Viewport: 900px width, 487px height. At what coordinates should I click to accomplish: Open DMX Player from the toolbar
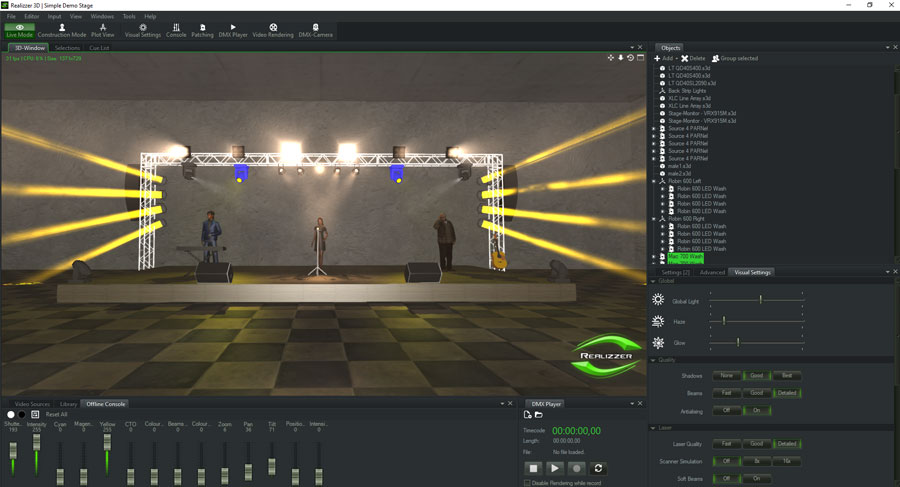[233, 30]
